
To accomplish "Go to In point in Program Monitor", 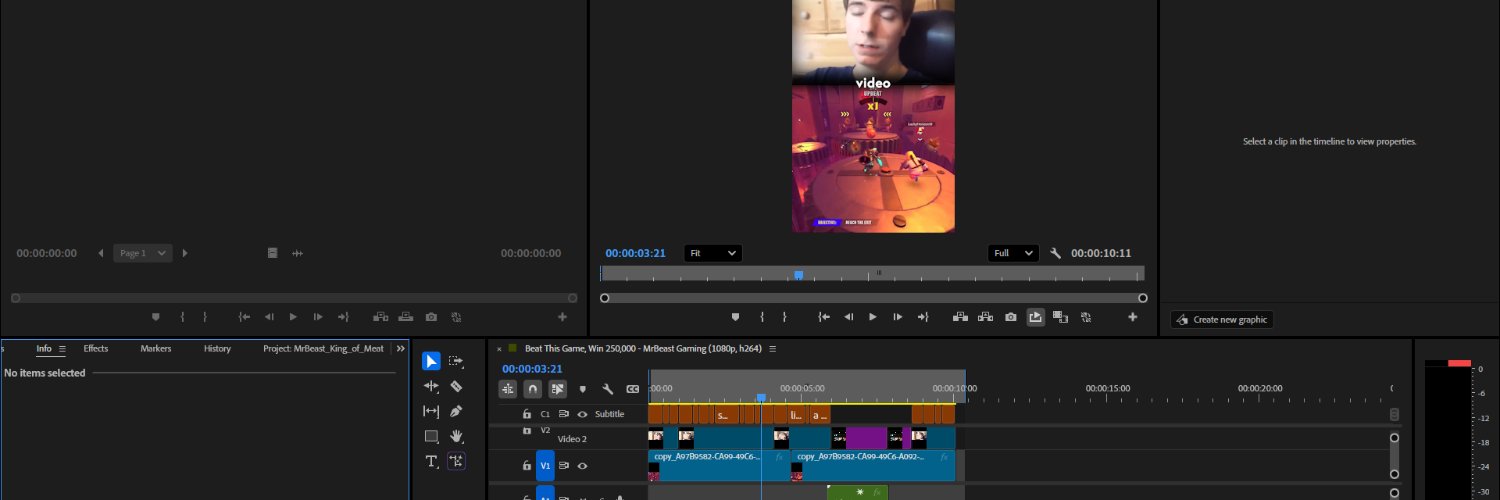I will [x=824, y=317].
